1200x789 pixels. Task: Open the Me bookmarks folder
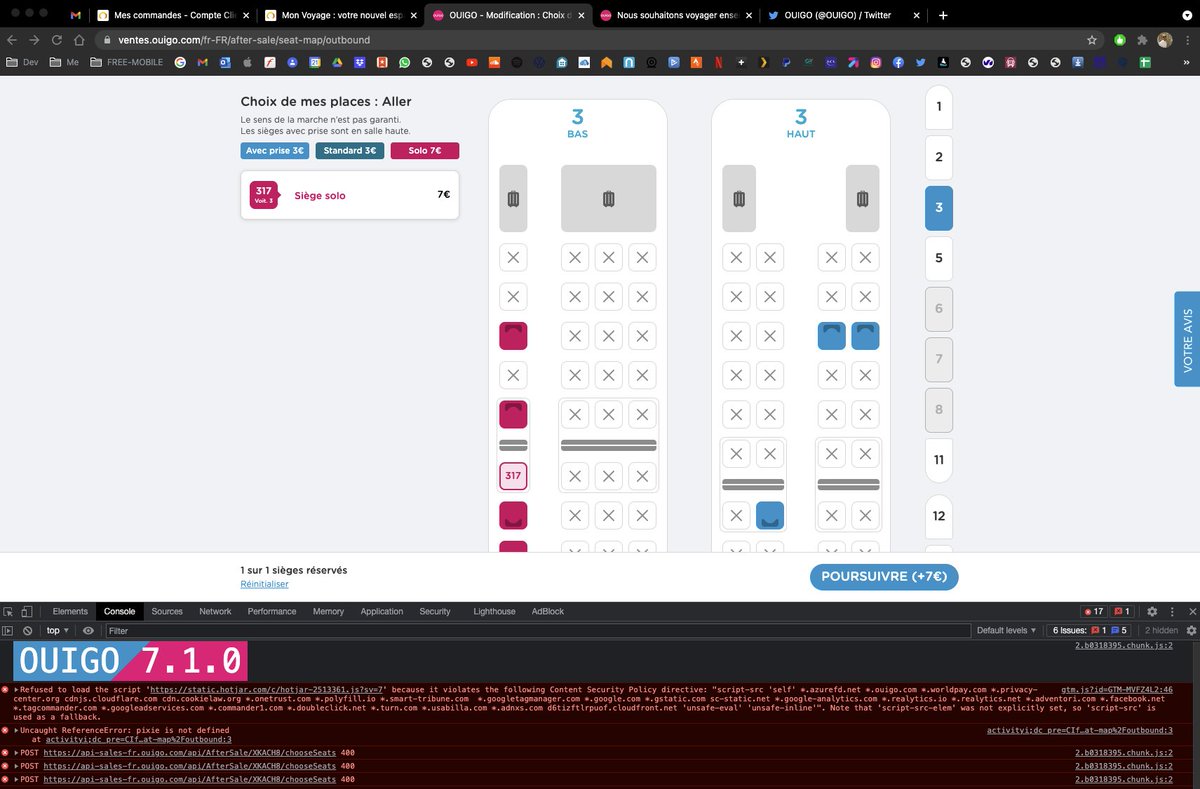64,62
